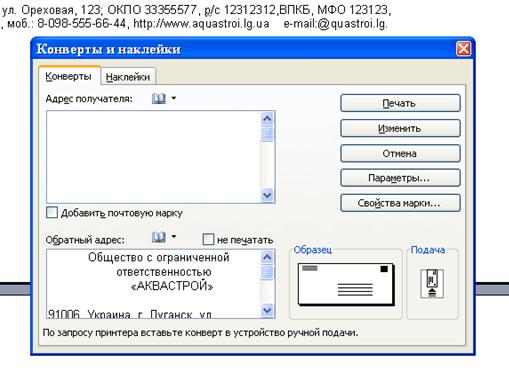Viewport: 509px width, 383px height.
Task: Switch to the Наклейки tab
Action: click(x=128, y=77)
